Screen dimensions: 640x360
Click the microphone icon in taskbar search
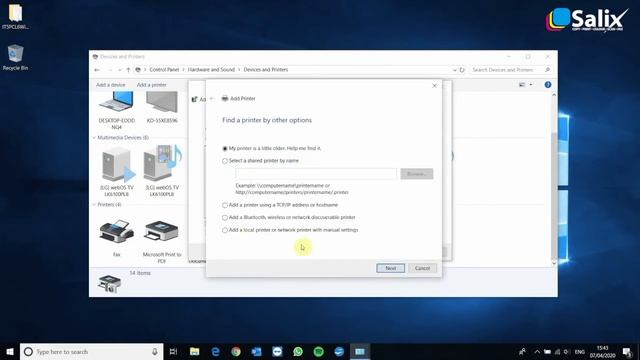click(155, 351)
